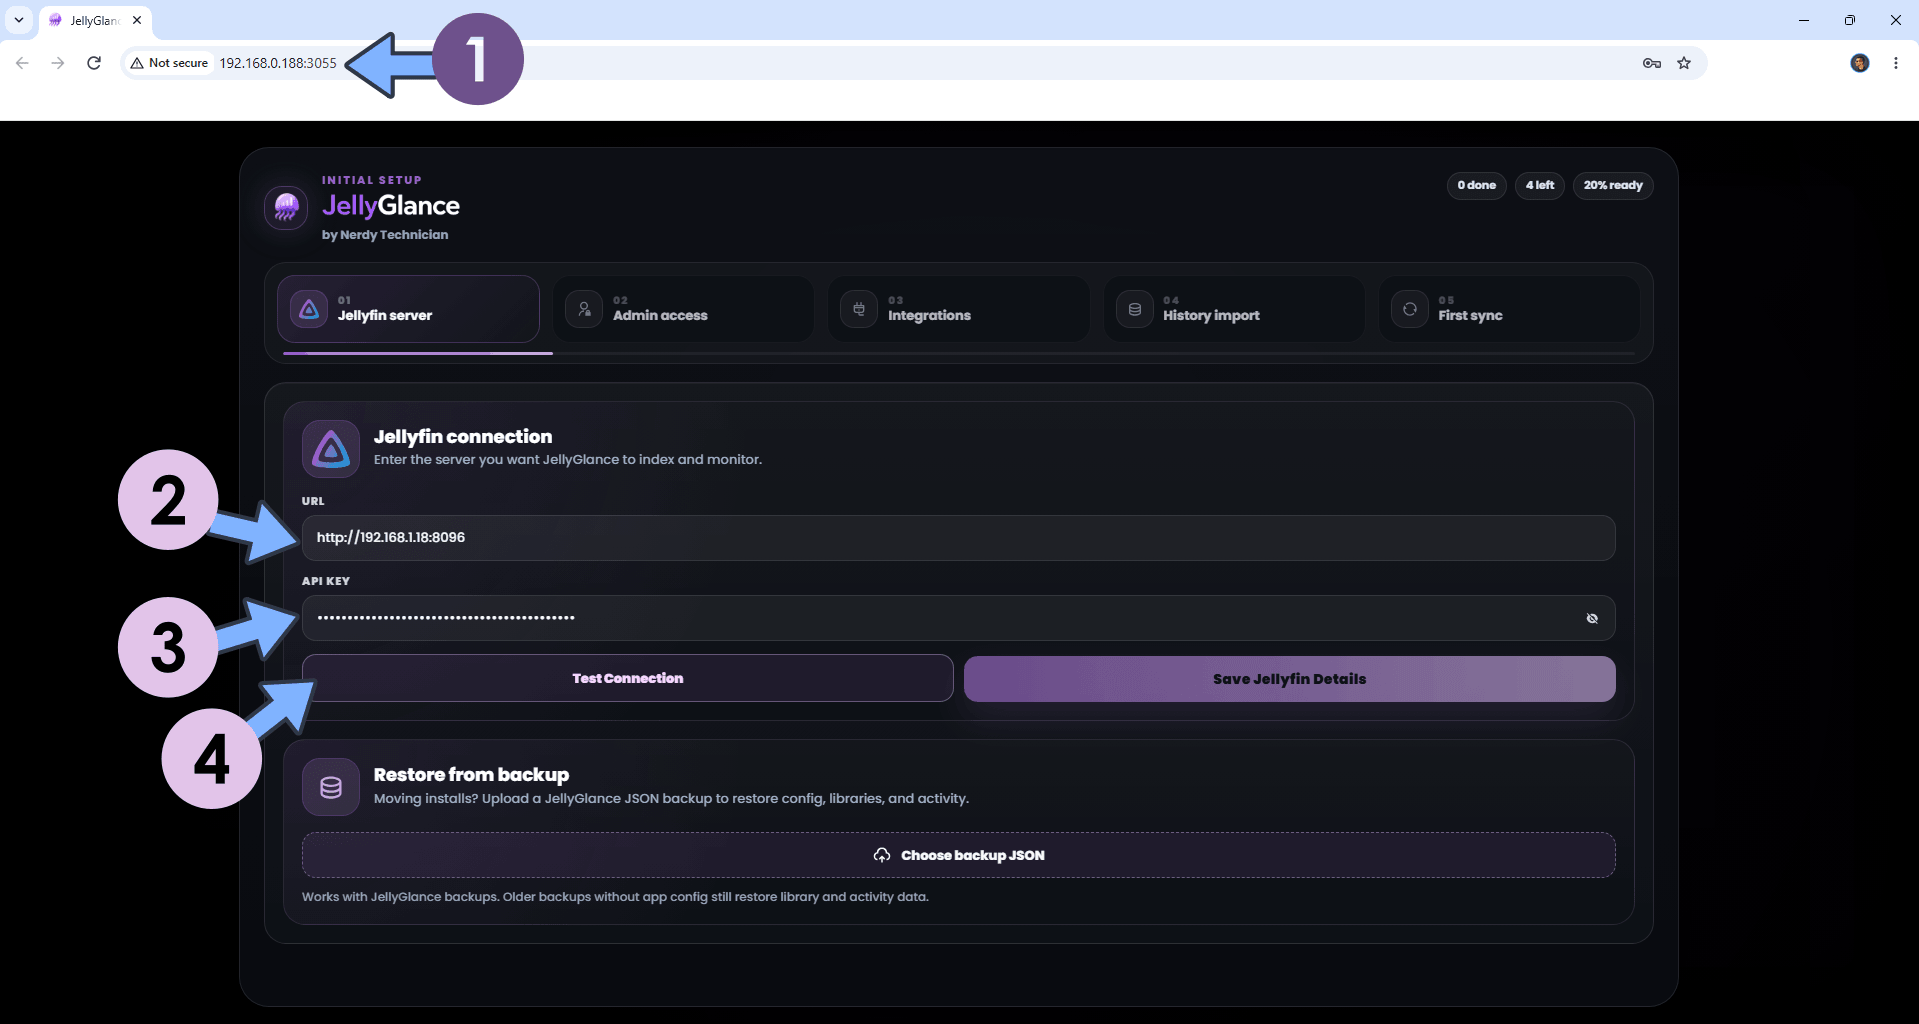Open the Chrome three-dot menu

tap(1896, 63)
